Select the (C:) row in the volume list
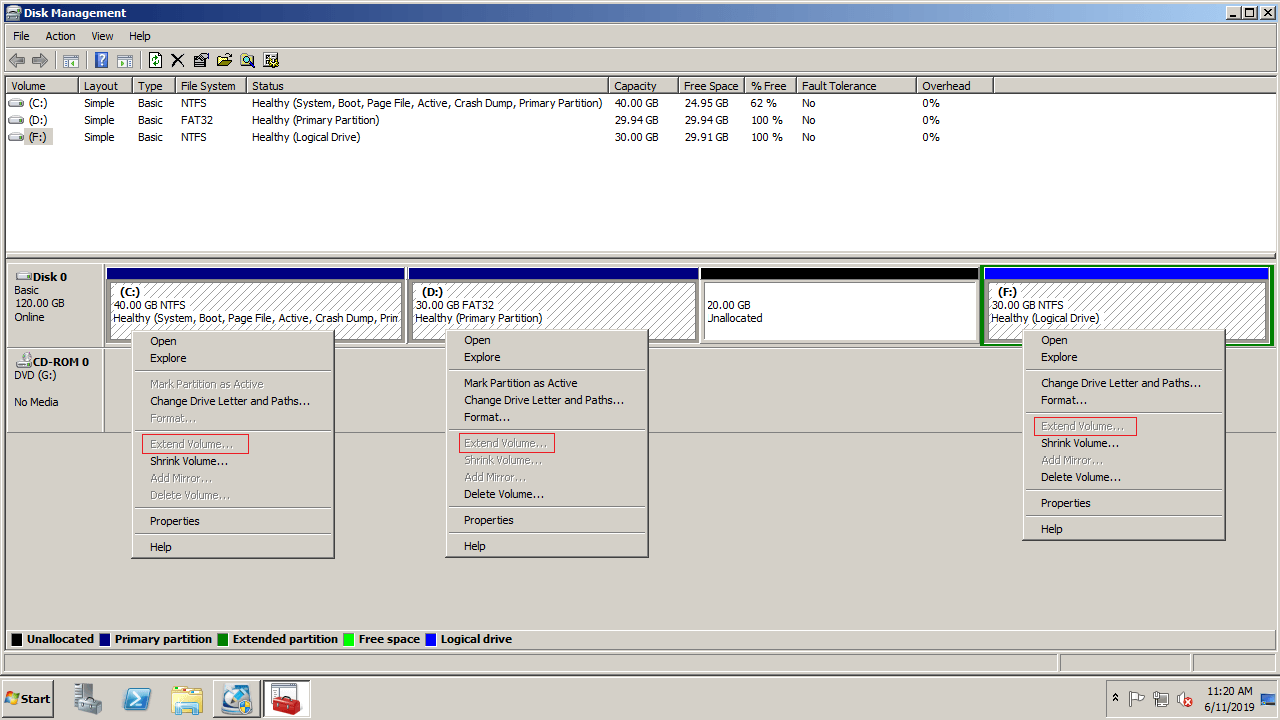 (x=37, y=103)
